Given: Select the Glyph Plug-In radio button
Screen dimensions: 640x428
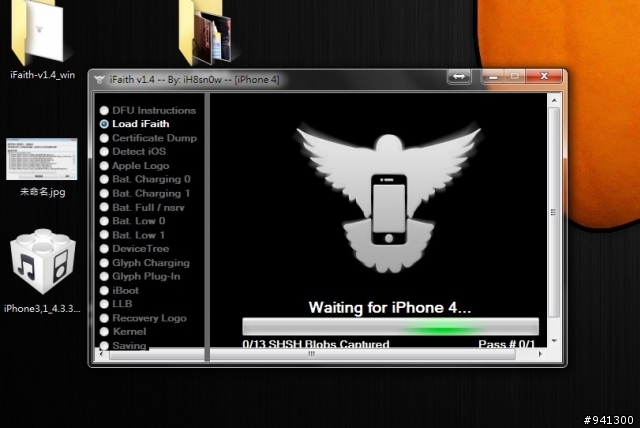Looking at the screenshot, I should coord(104,276).
